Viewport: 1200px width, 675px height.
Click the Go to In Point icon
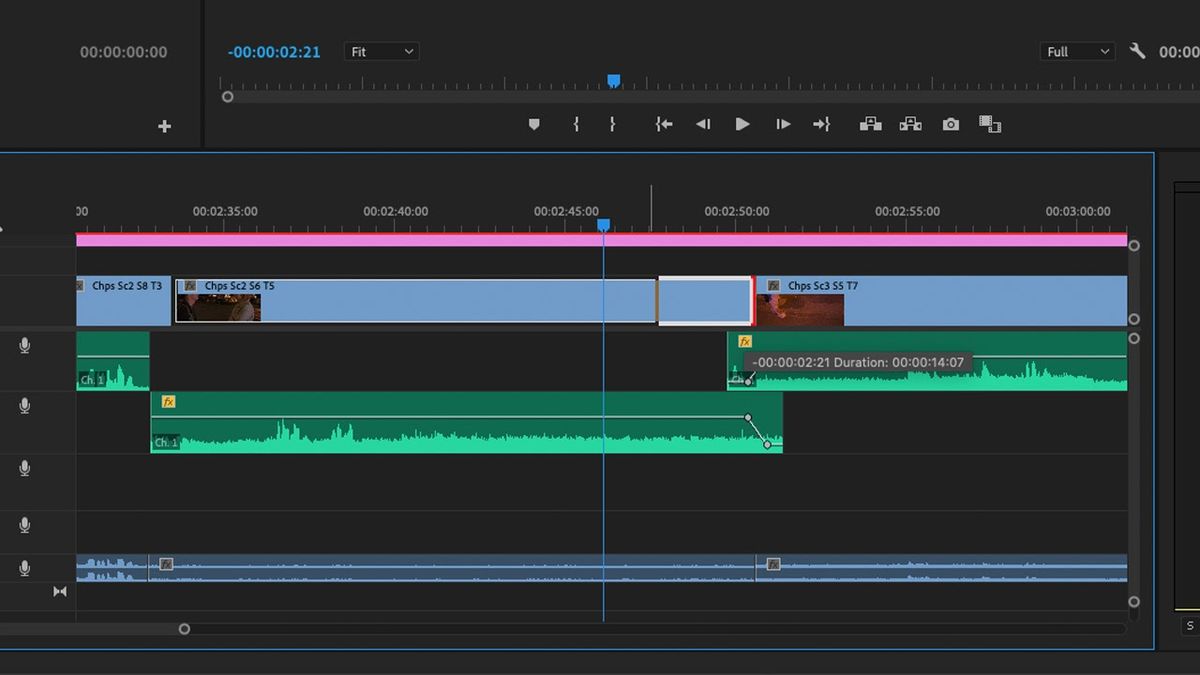pos(663,124)
